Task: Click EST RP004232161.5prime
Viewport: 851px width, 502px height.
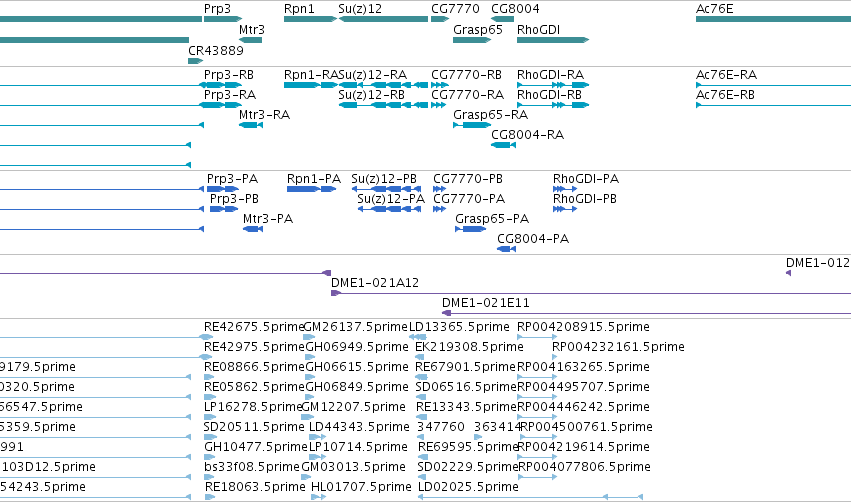Action: click(x=618, y=347)
